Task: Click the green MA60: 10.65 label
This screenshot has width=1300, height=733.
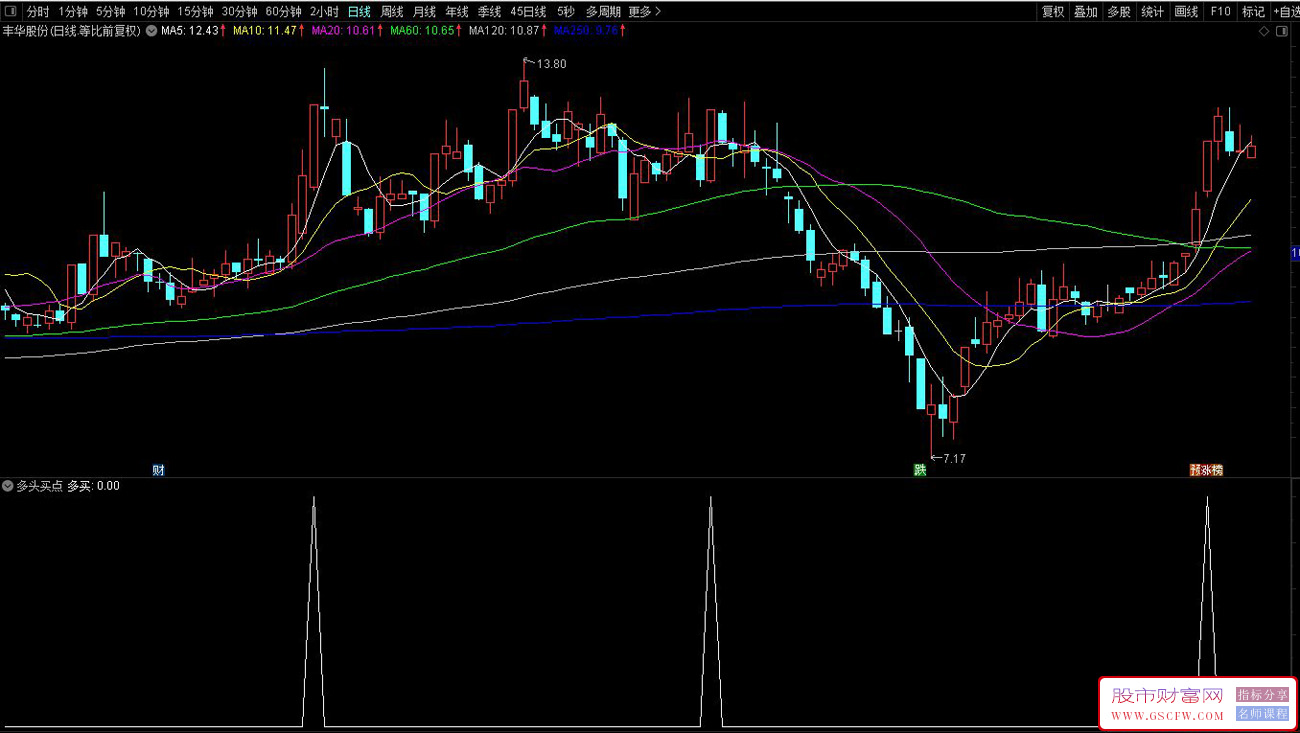Action: coord(422,32)
